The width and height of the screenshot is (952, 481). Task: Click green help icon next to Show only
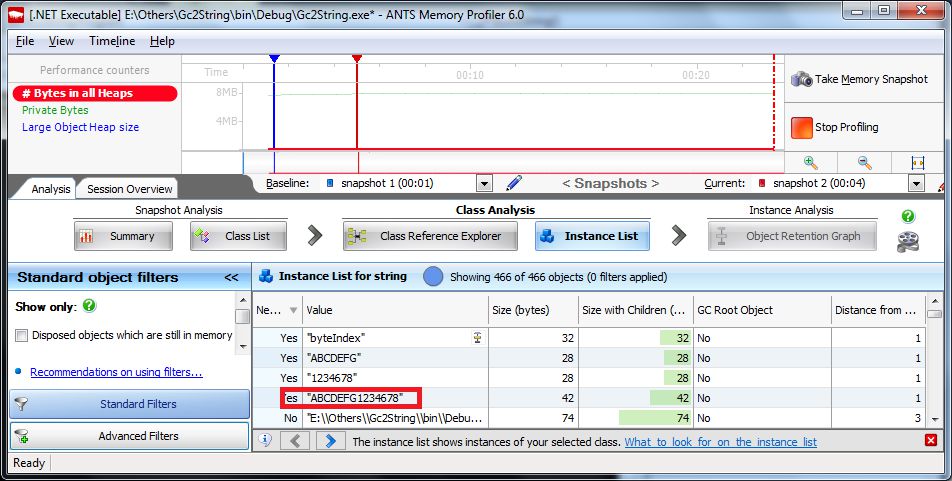pyautogui.click(x=89, y=305)
